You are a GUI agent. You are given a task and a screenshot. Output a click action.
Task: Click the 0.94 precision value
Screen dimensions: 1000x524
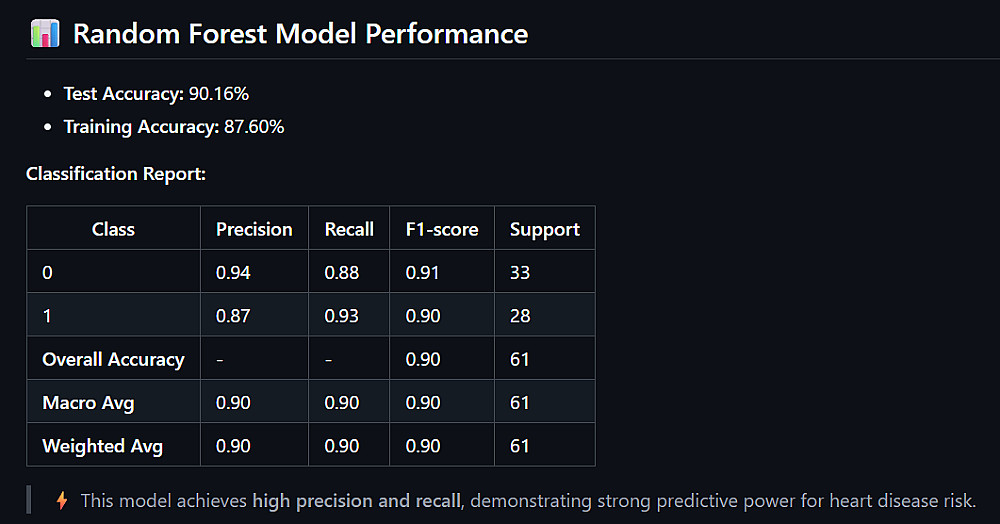tap(233, 272)
